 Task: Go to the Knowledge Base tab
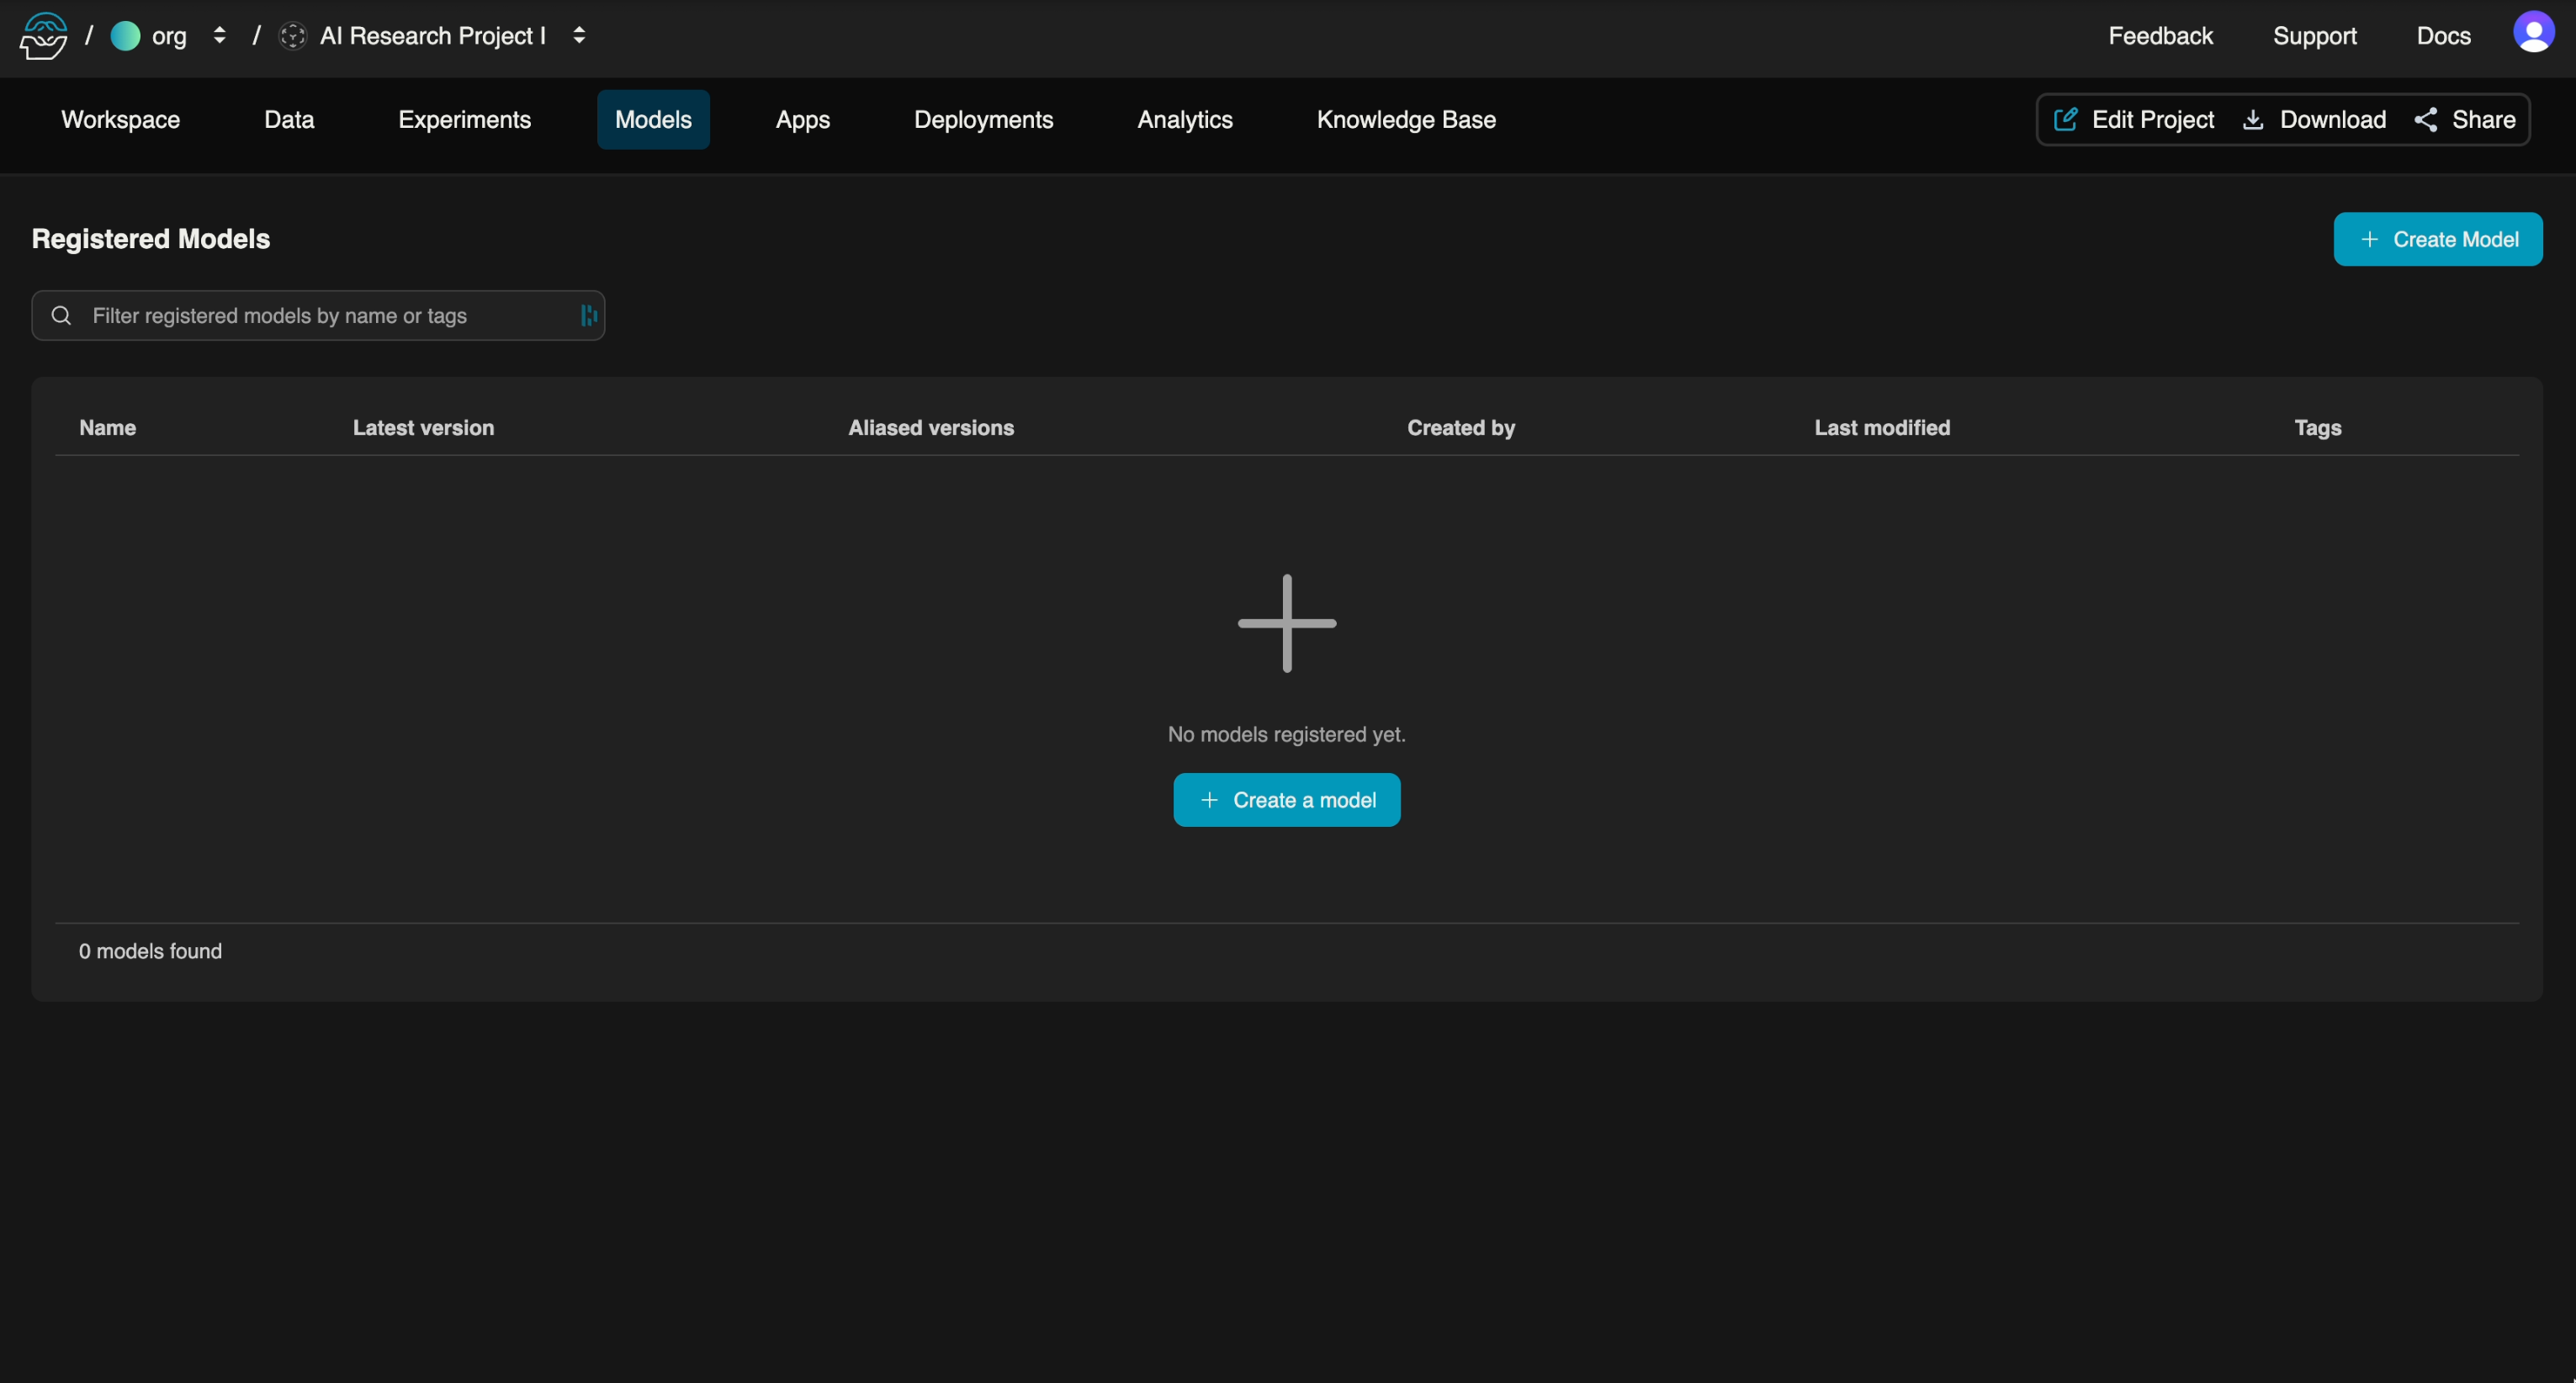point(1405,120)
